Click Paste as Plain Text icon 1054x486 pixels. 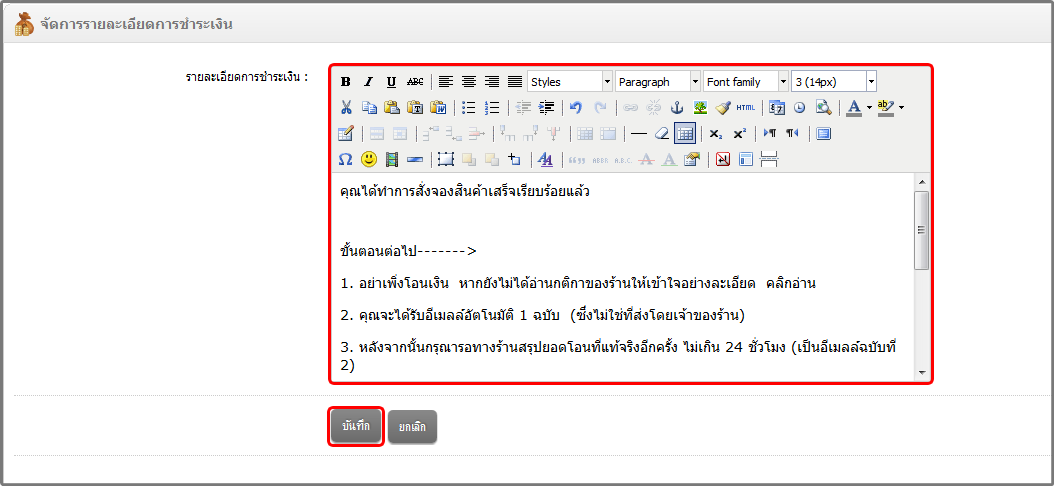(415, 108)
